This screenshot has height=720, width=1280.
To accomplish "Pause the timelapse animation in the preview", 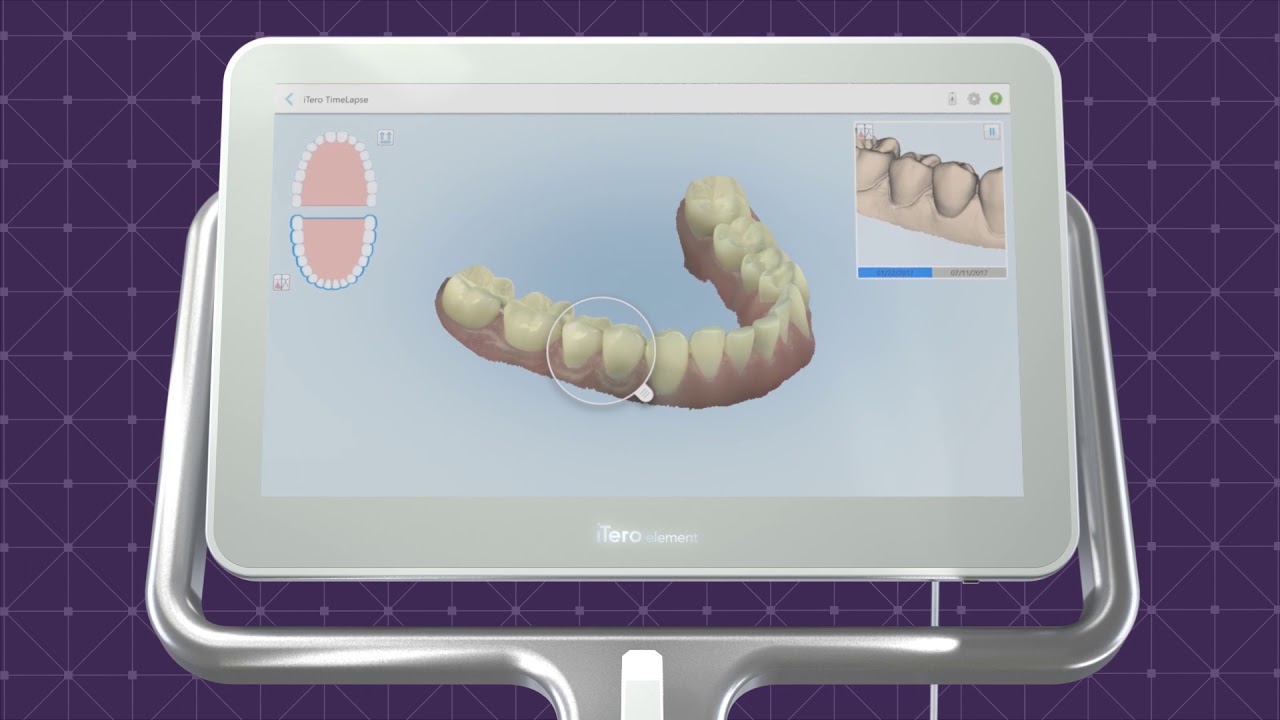I will [x=992, y=132].
